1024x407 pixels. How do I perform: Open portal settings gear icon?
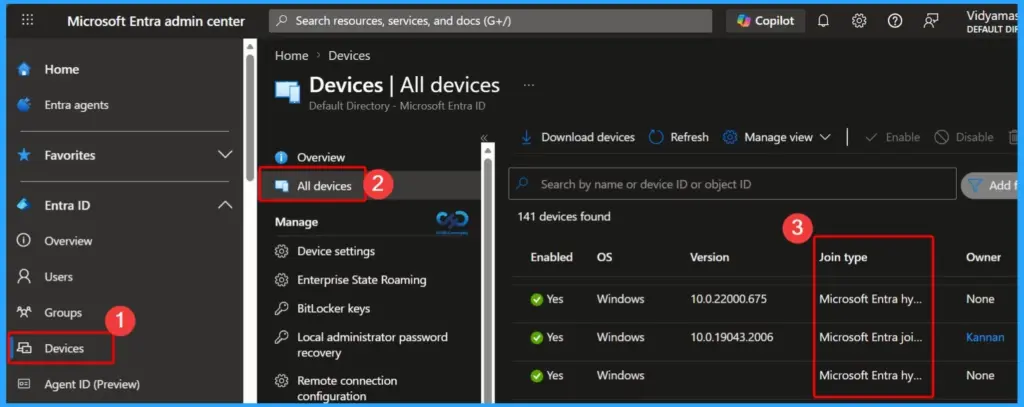859,21
